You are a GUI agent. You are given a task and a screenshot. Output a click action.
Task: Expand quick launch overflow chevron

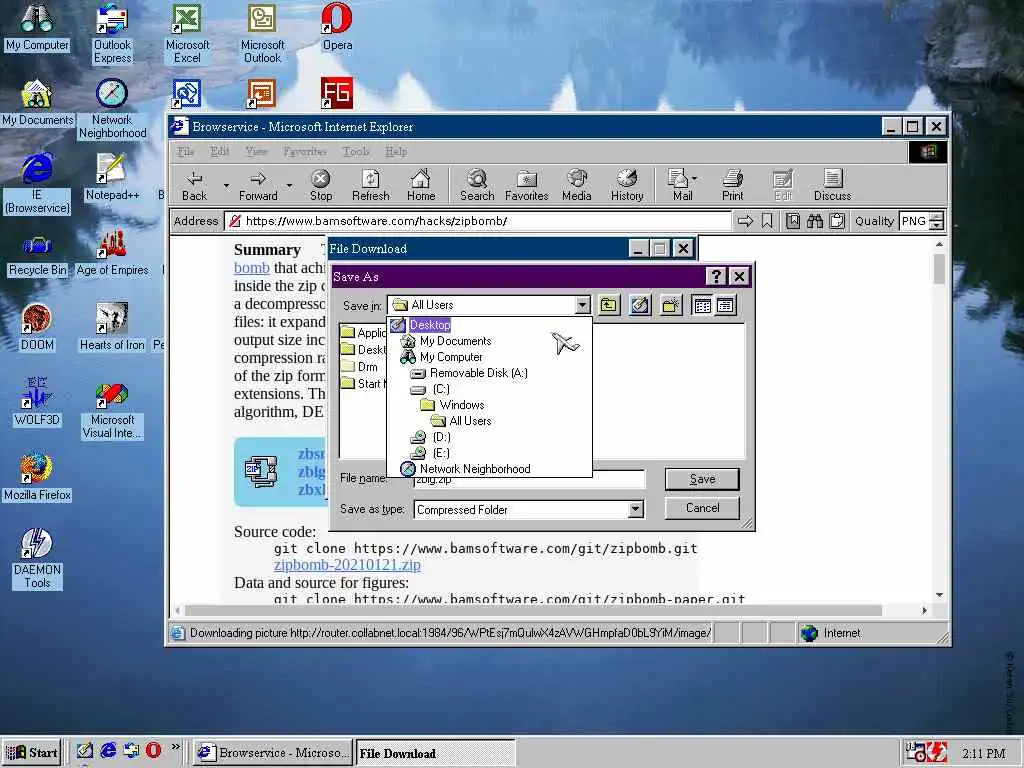tap(175, 746)
